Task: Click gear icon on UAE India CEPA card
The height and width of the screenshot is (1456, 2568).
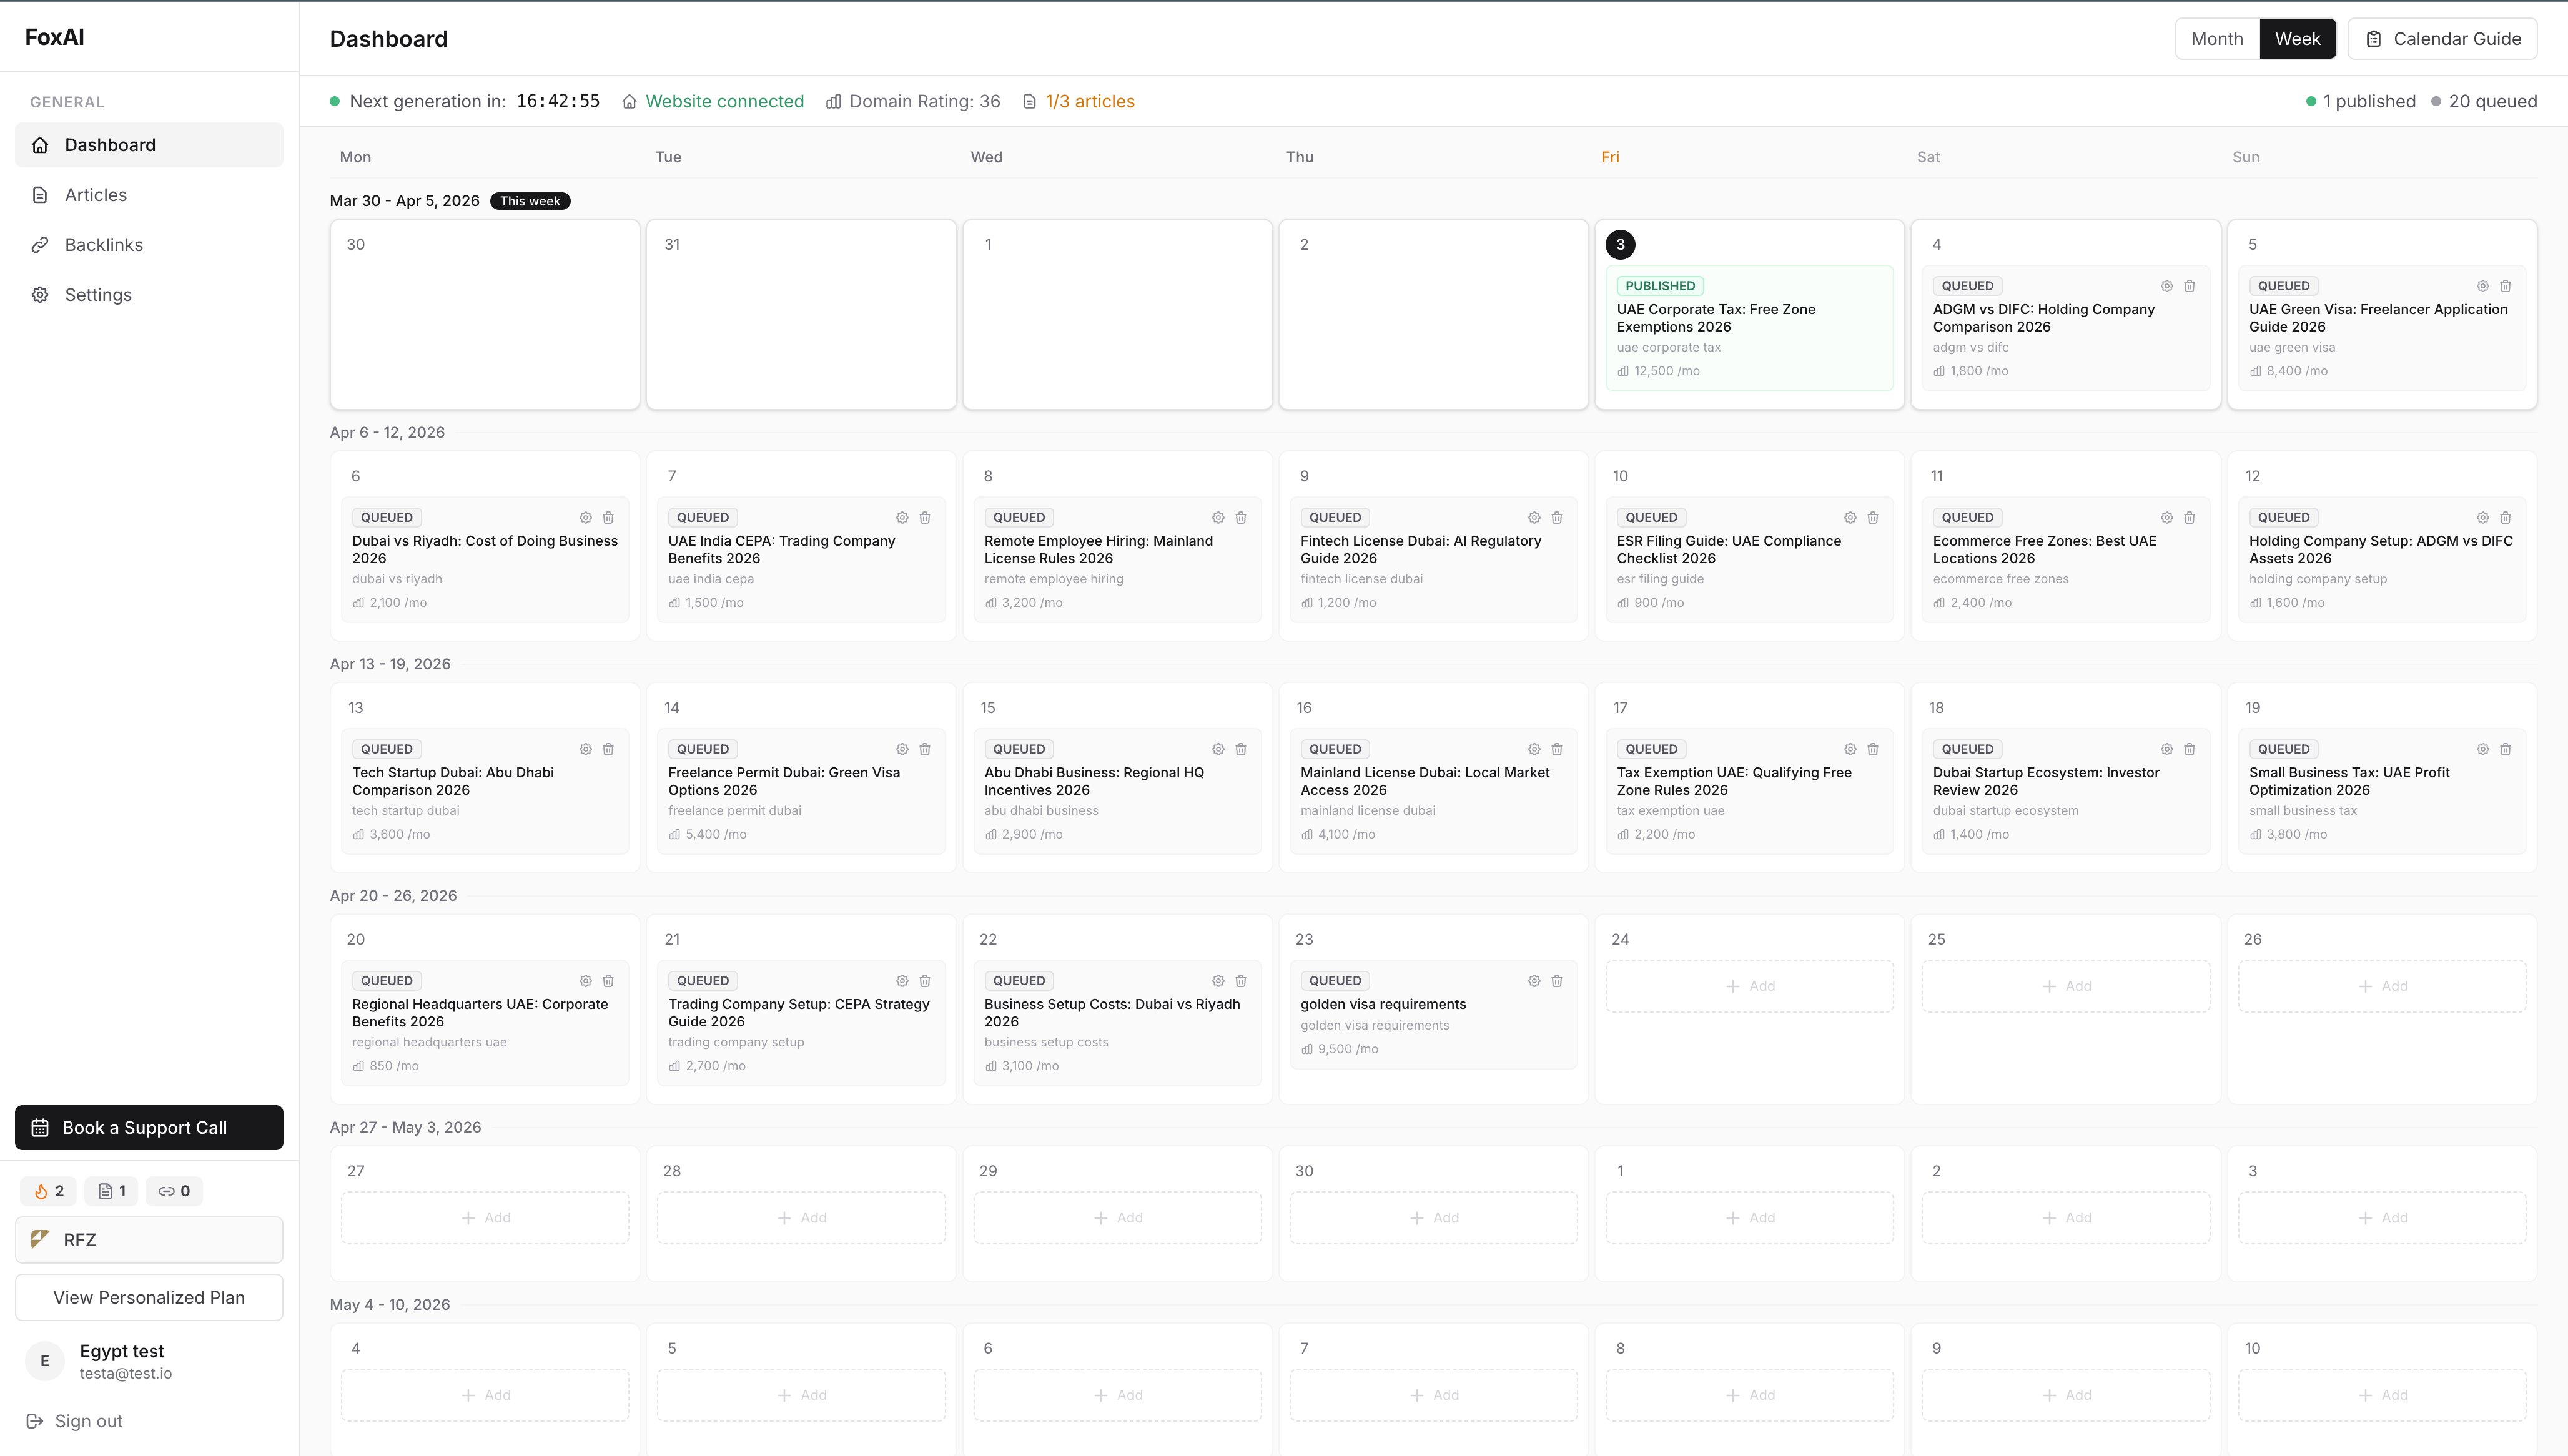Action: [x=901, y=518]
